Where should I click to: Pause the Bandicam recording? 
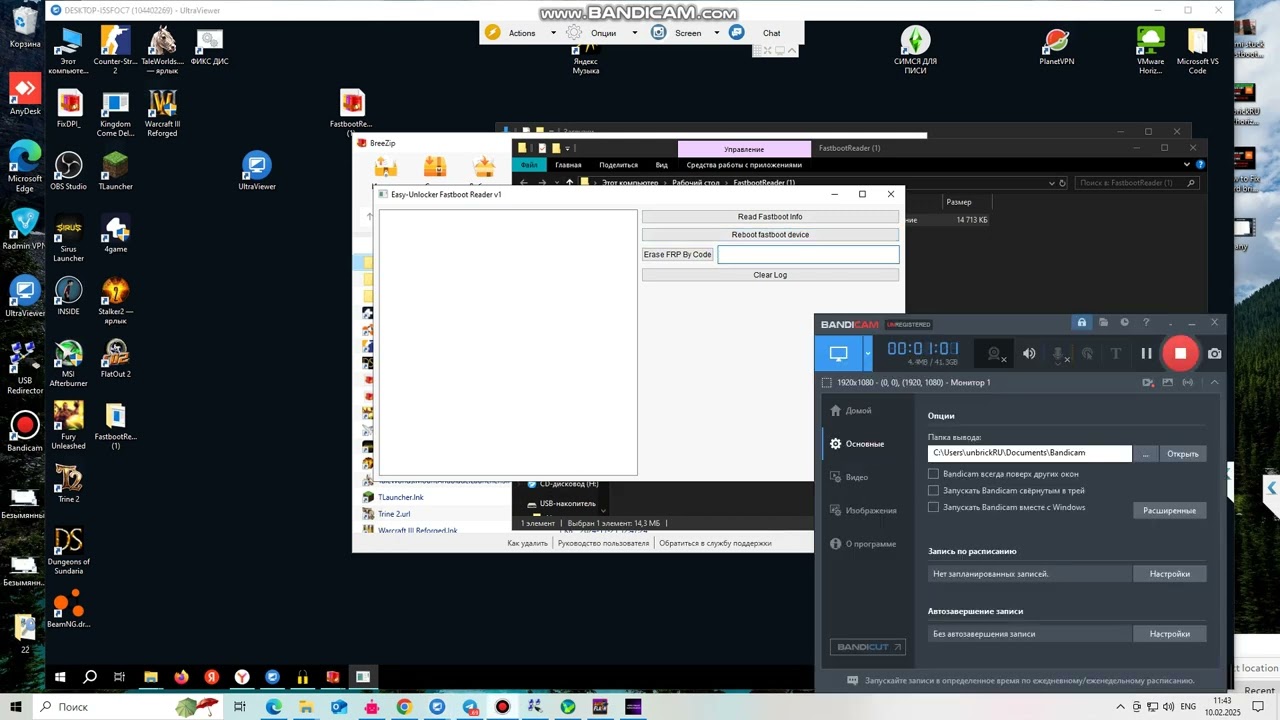coord(1146,353)
